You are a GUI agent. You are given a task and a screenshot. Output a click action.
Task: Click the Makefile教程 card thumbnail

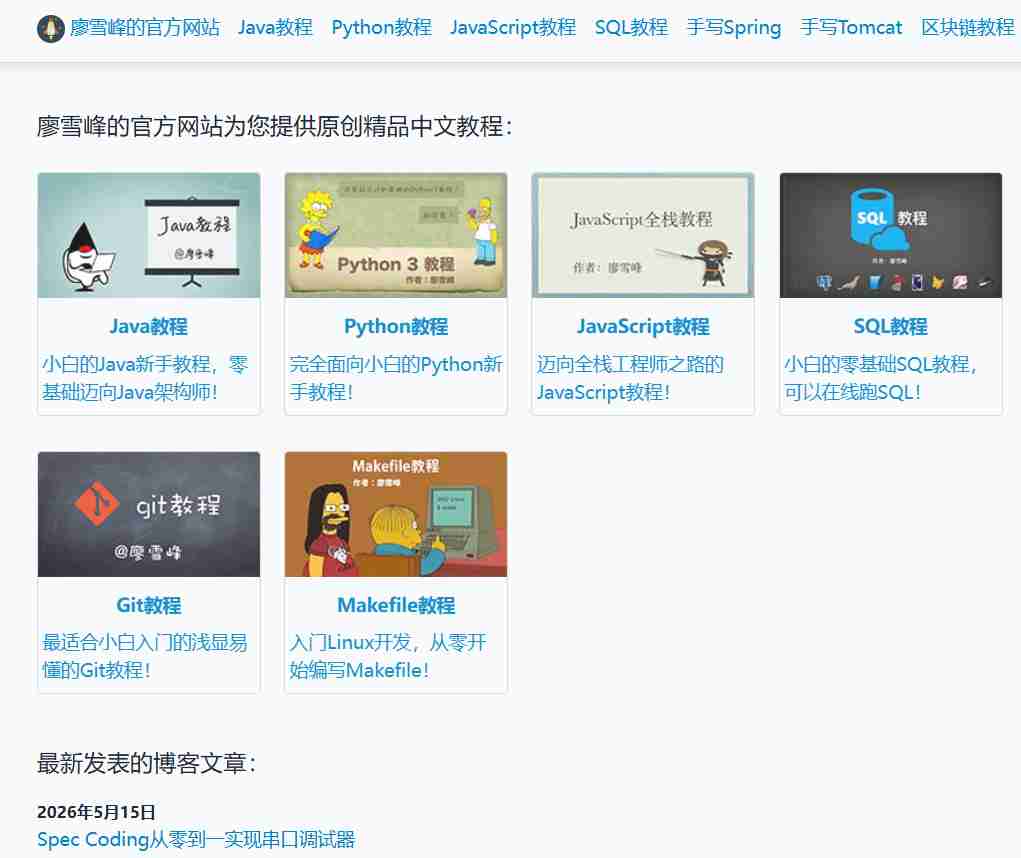396,514
